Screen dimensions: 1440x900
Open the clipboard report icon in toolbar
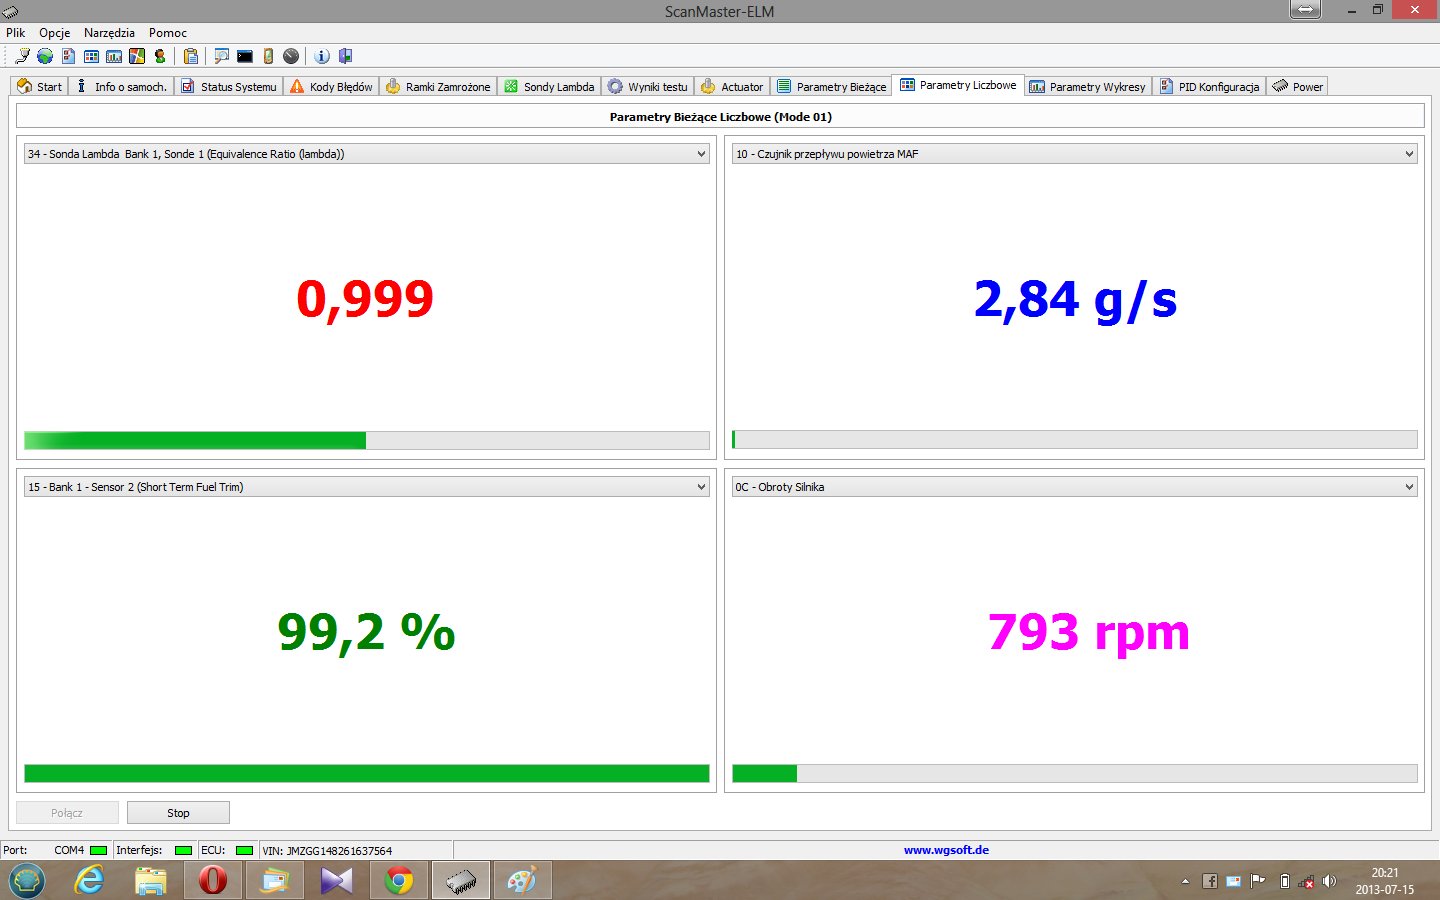pos(191,56)
